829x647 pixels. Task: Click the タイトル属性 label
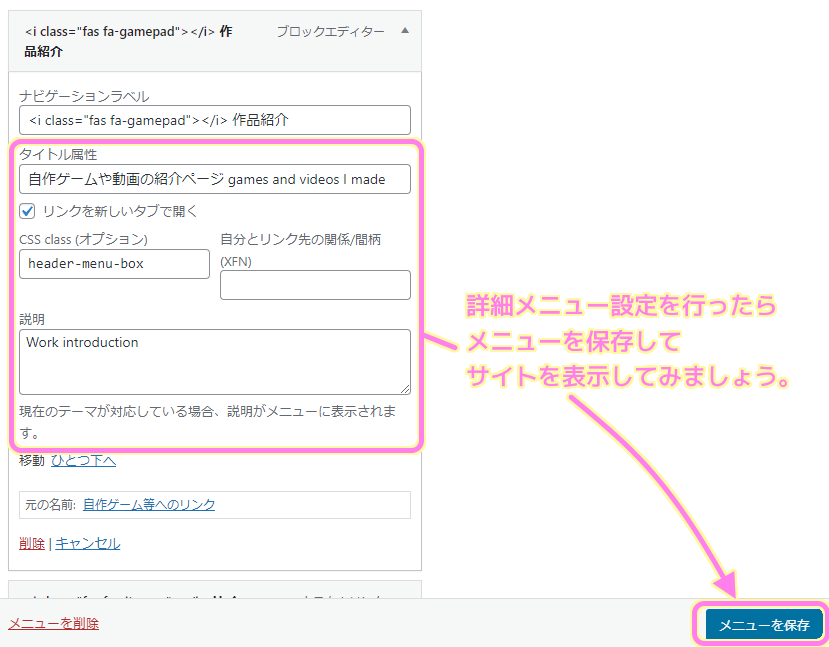click(58, 154)
